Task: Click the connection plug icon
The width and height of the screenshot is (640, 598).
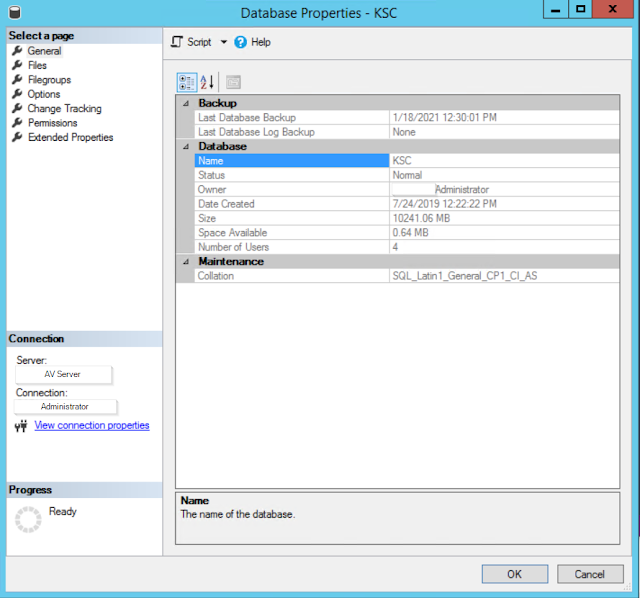Action: (x=21, y=426)
